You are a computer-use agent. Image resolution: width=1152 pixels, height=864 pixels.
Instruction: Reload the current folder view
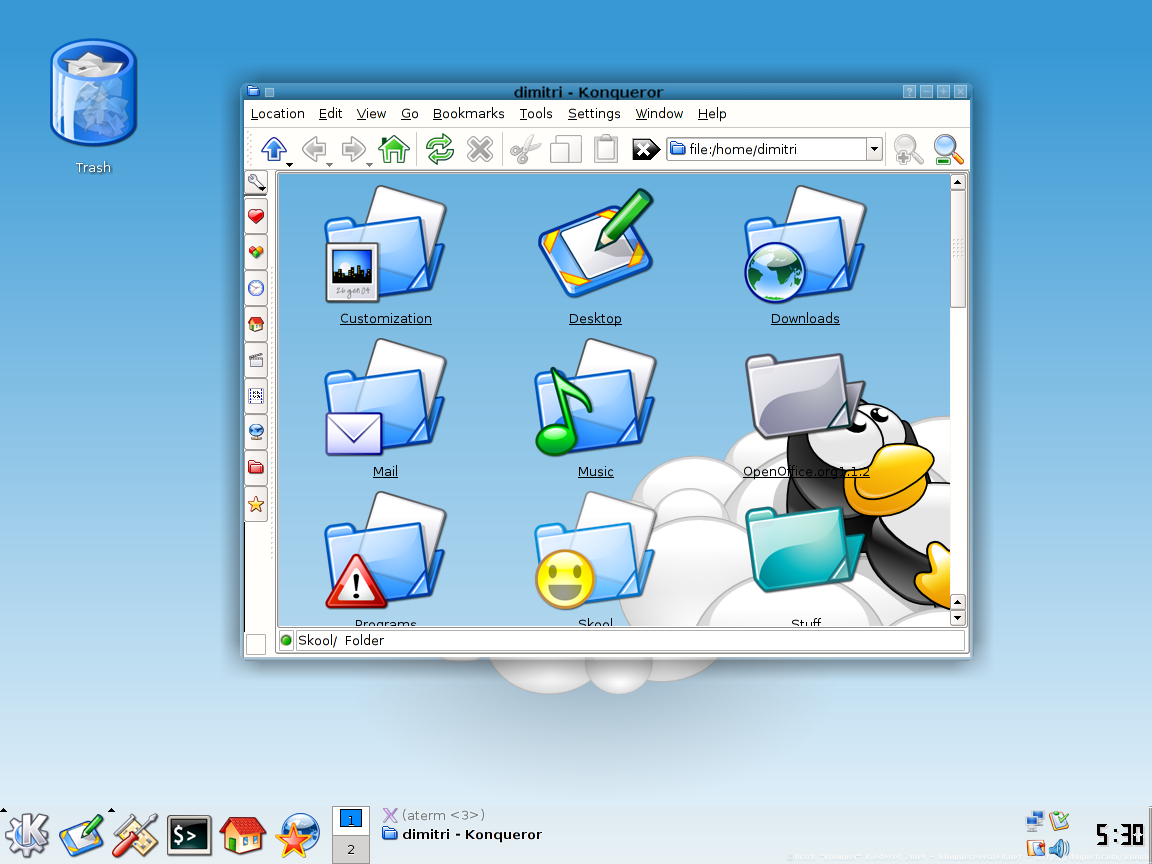coord(439,149)
